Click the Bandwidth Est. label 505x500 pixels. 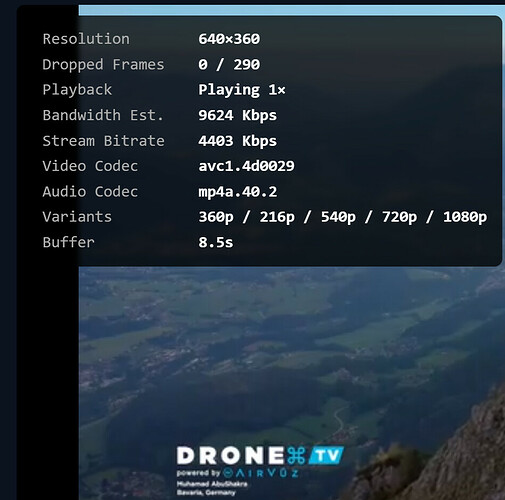click(x=103, y=115)
